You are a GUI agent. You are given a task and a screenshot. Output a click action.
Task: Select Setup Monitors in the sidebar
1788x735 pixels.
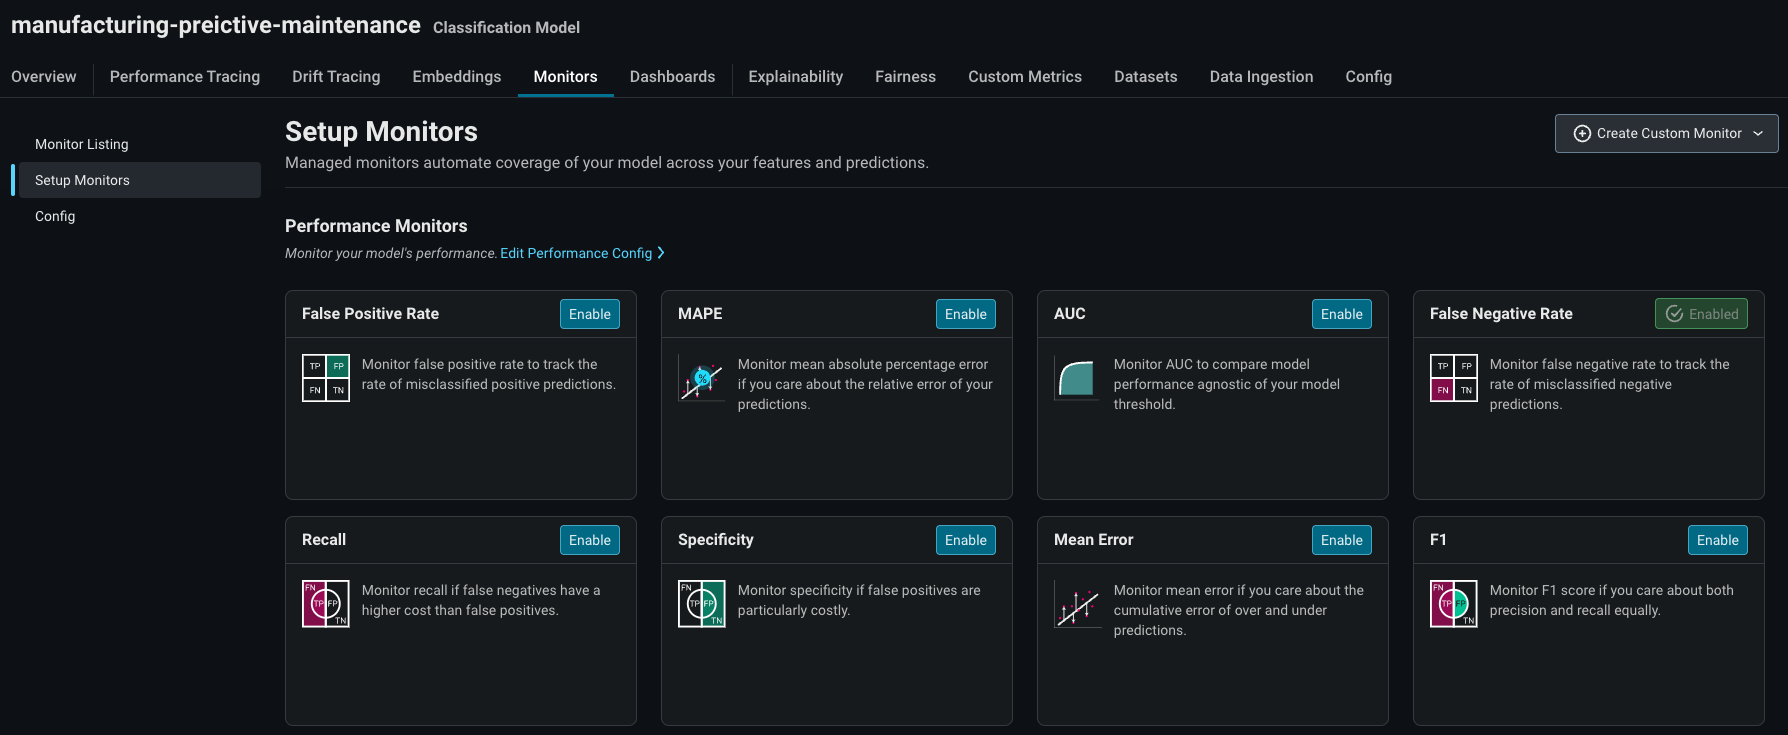(x=140, y=180)
